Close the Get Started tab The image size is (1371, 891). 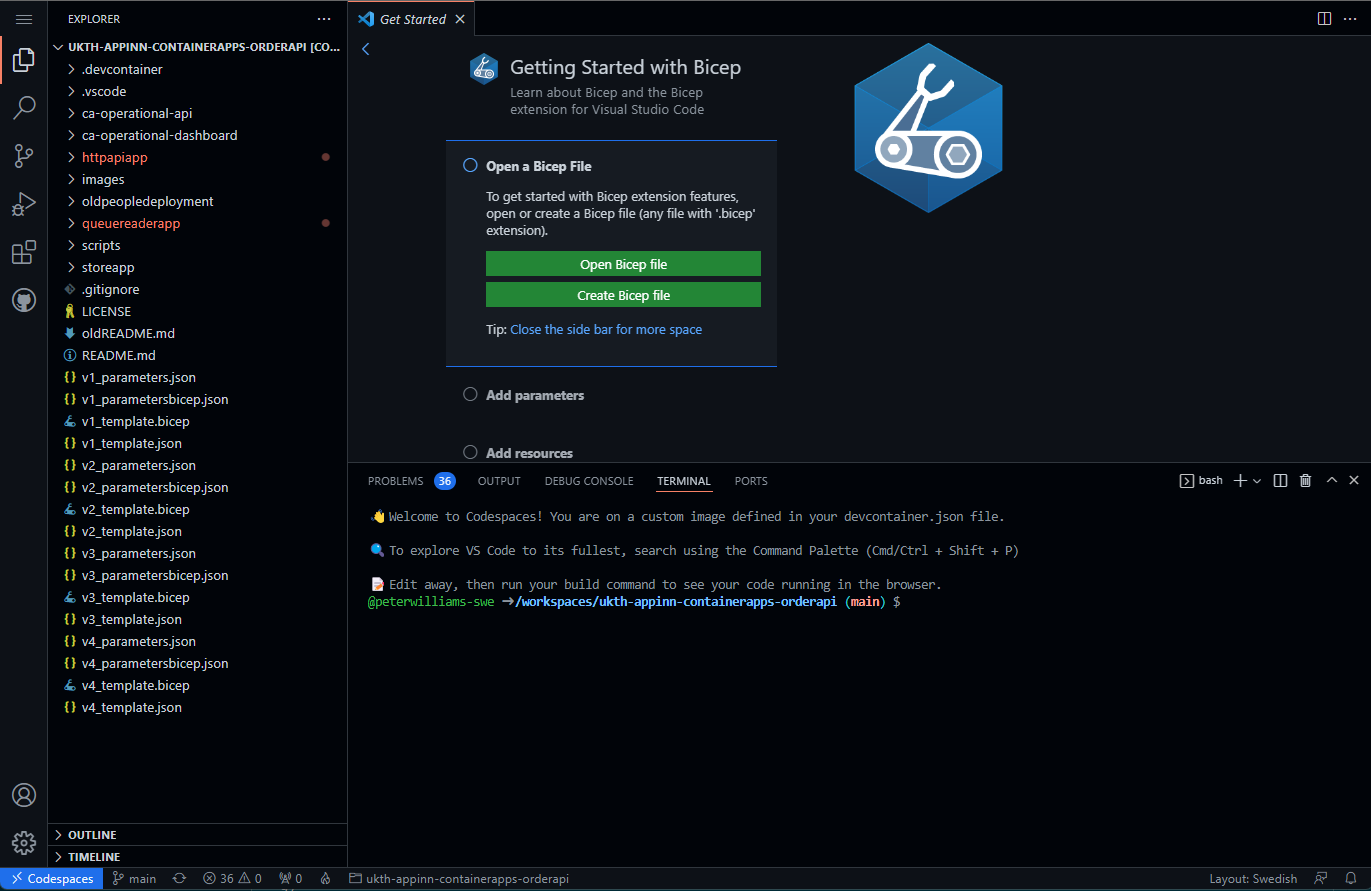460,19
